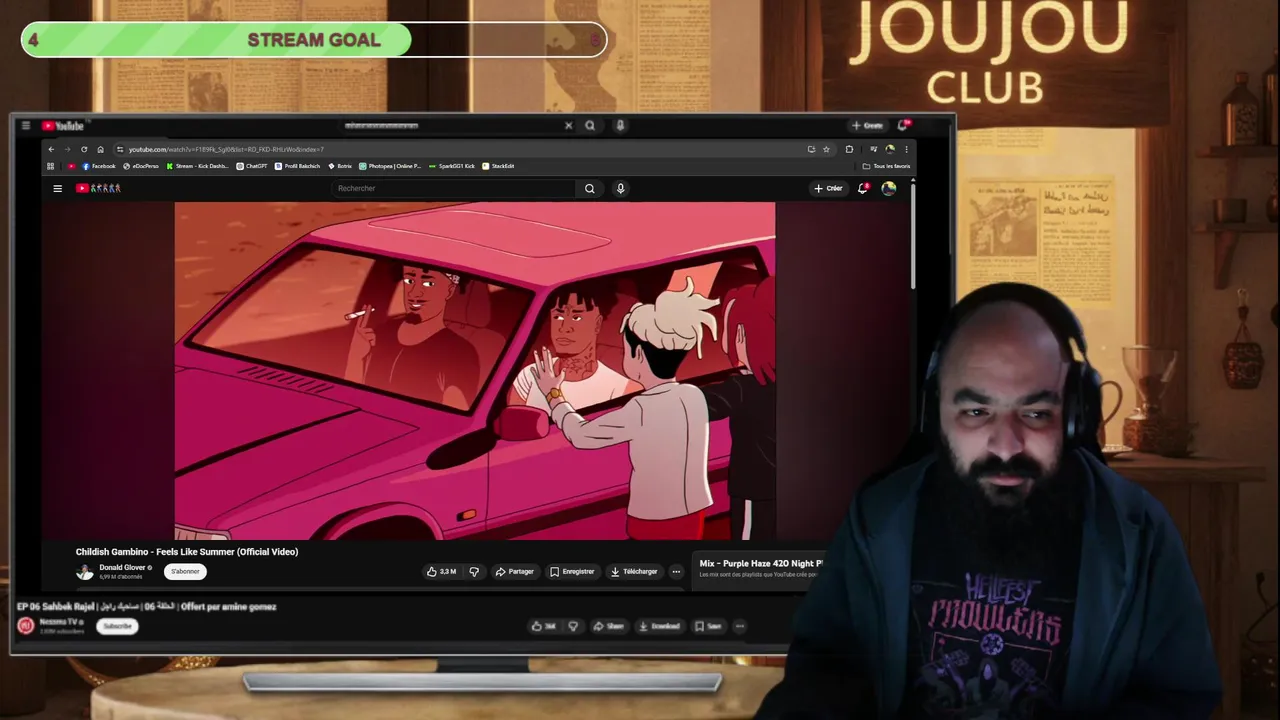The width and height of the screenshot is (1280, 720).
Task: Expand the Tous les favoris folder
Action: click(x=886, y=166)
